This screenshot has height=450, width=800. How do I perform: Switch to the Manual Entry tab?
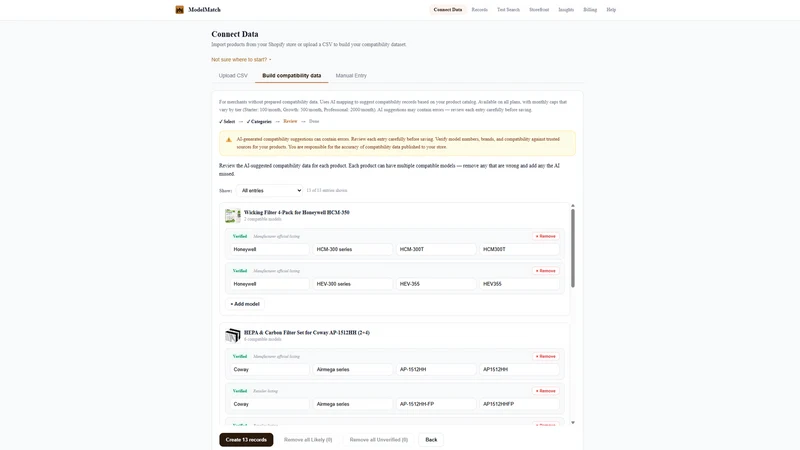351,76
